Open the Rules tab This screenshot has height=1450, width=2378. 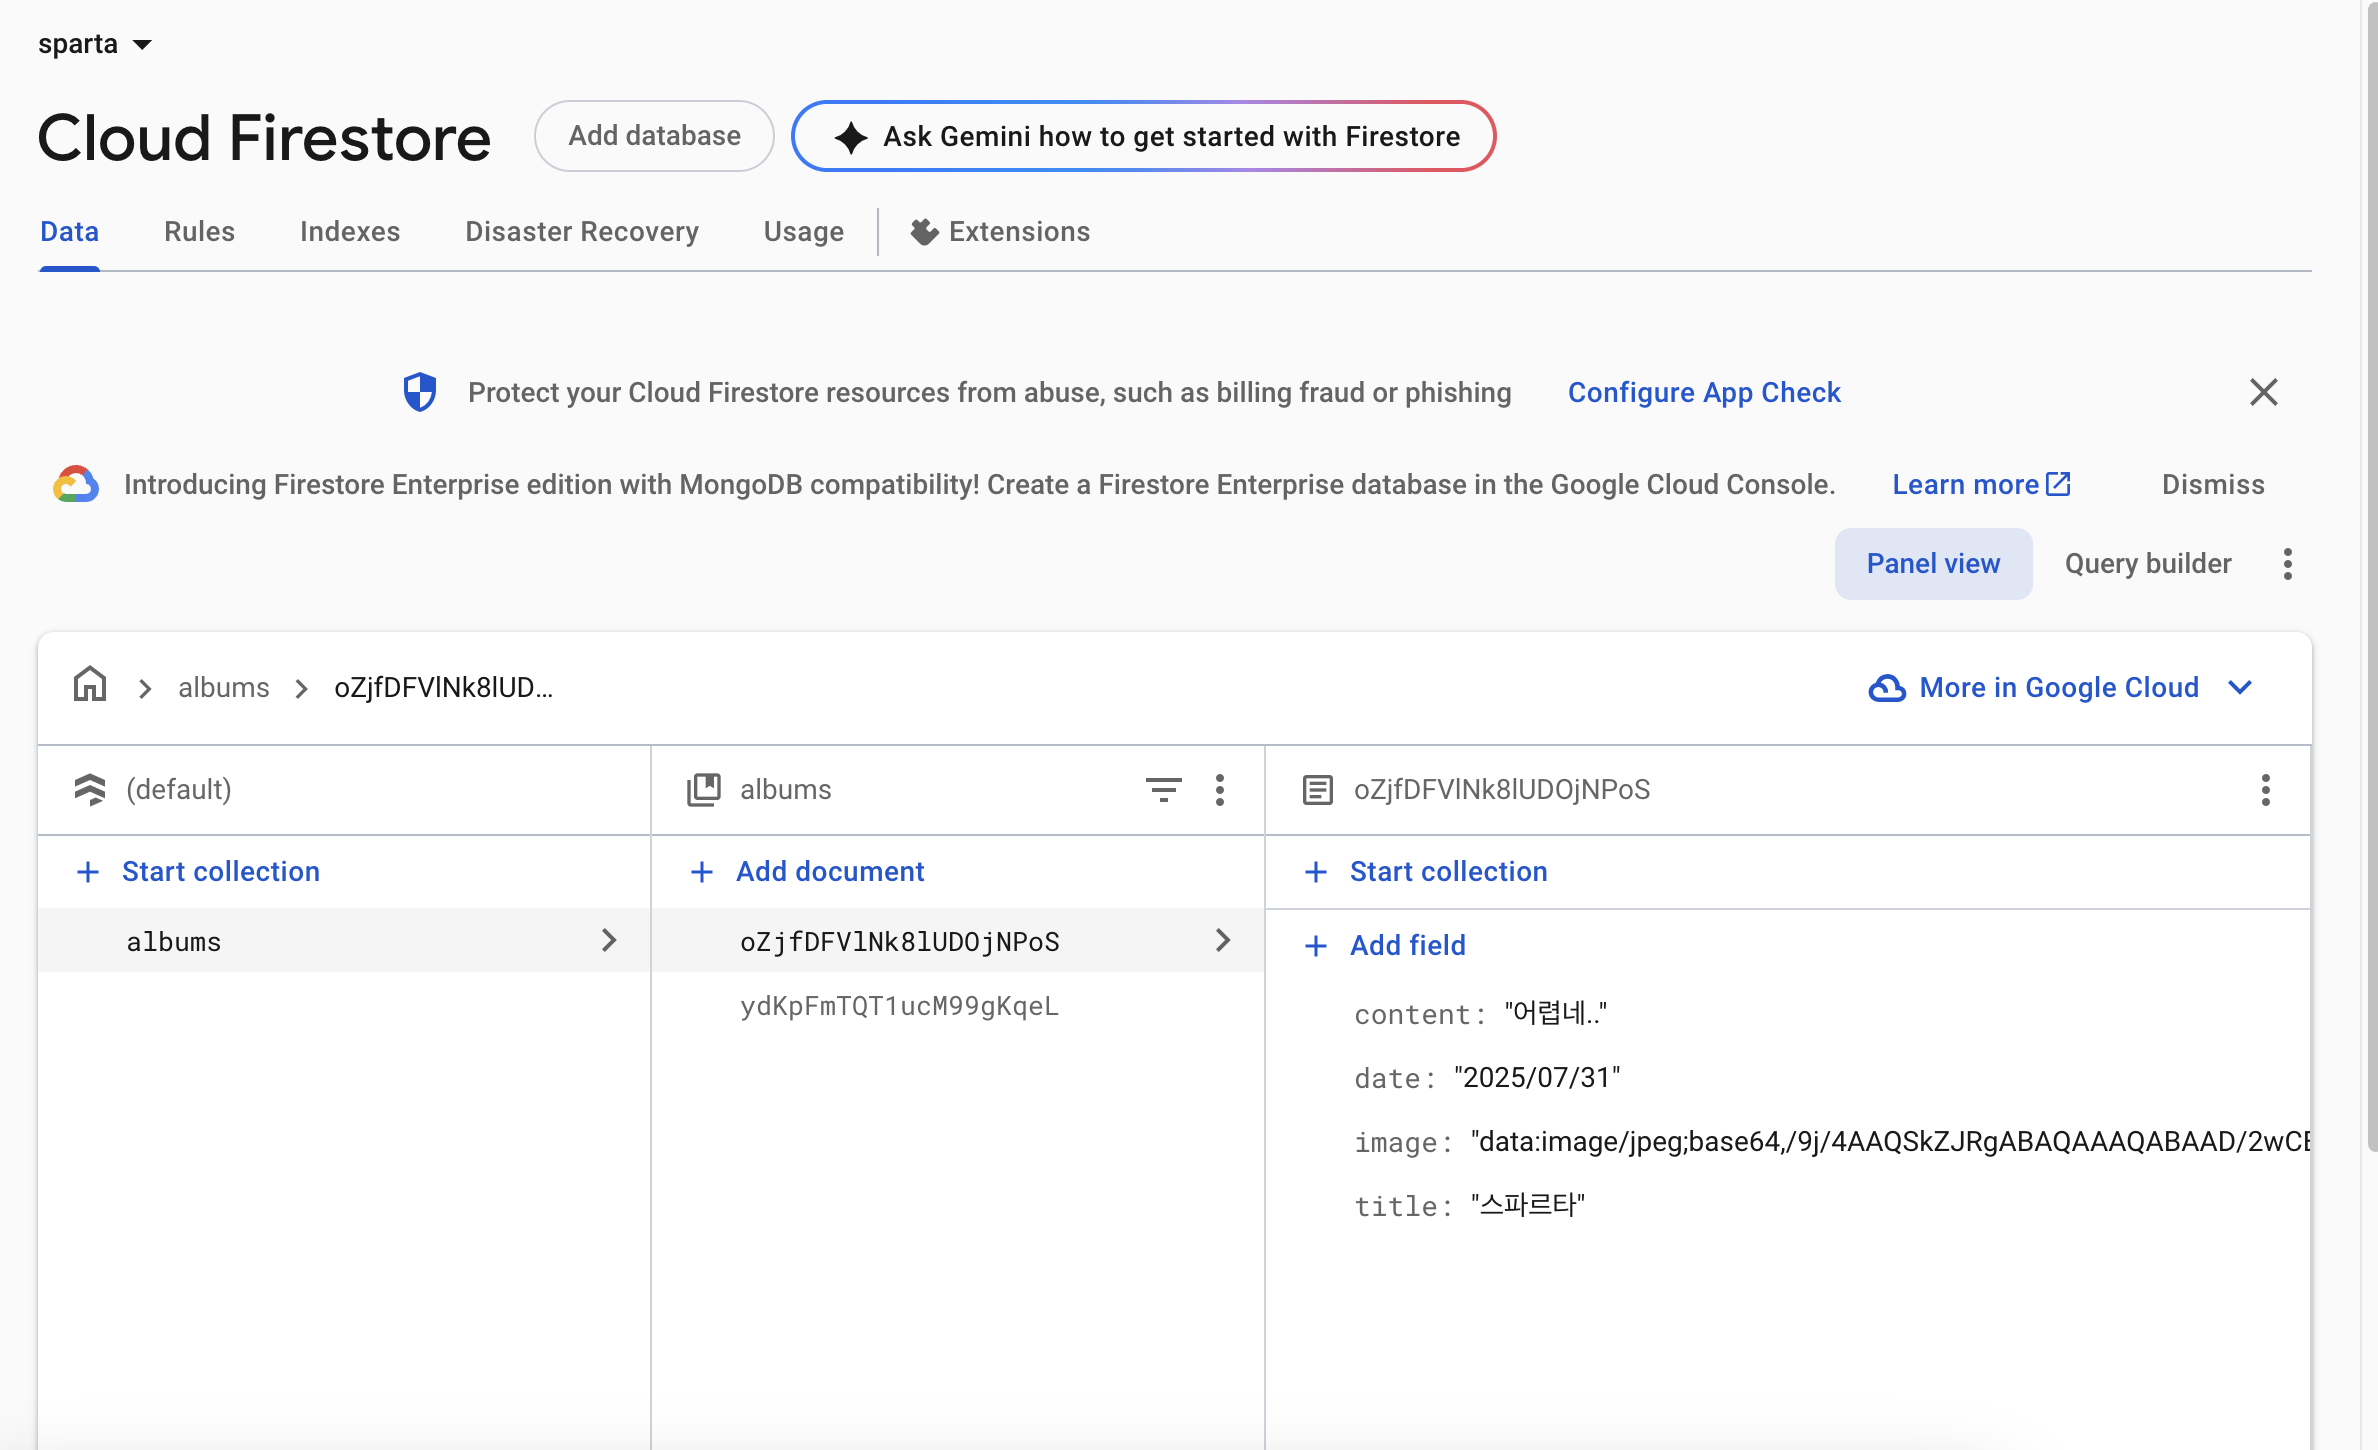(x=199, y=232)
